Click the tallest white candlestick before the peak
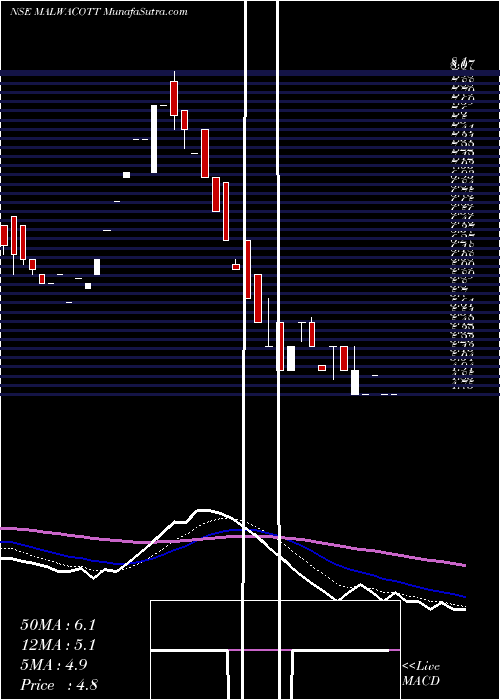The image size is (500, 700). (x=154, y=139)
